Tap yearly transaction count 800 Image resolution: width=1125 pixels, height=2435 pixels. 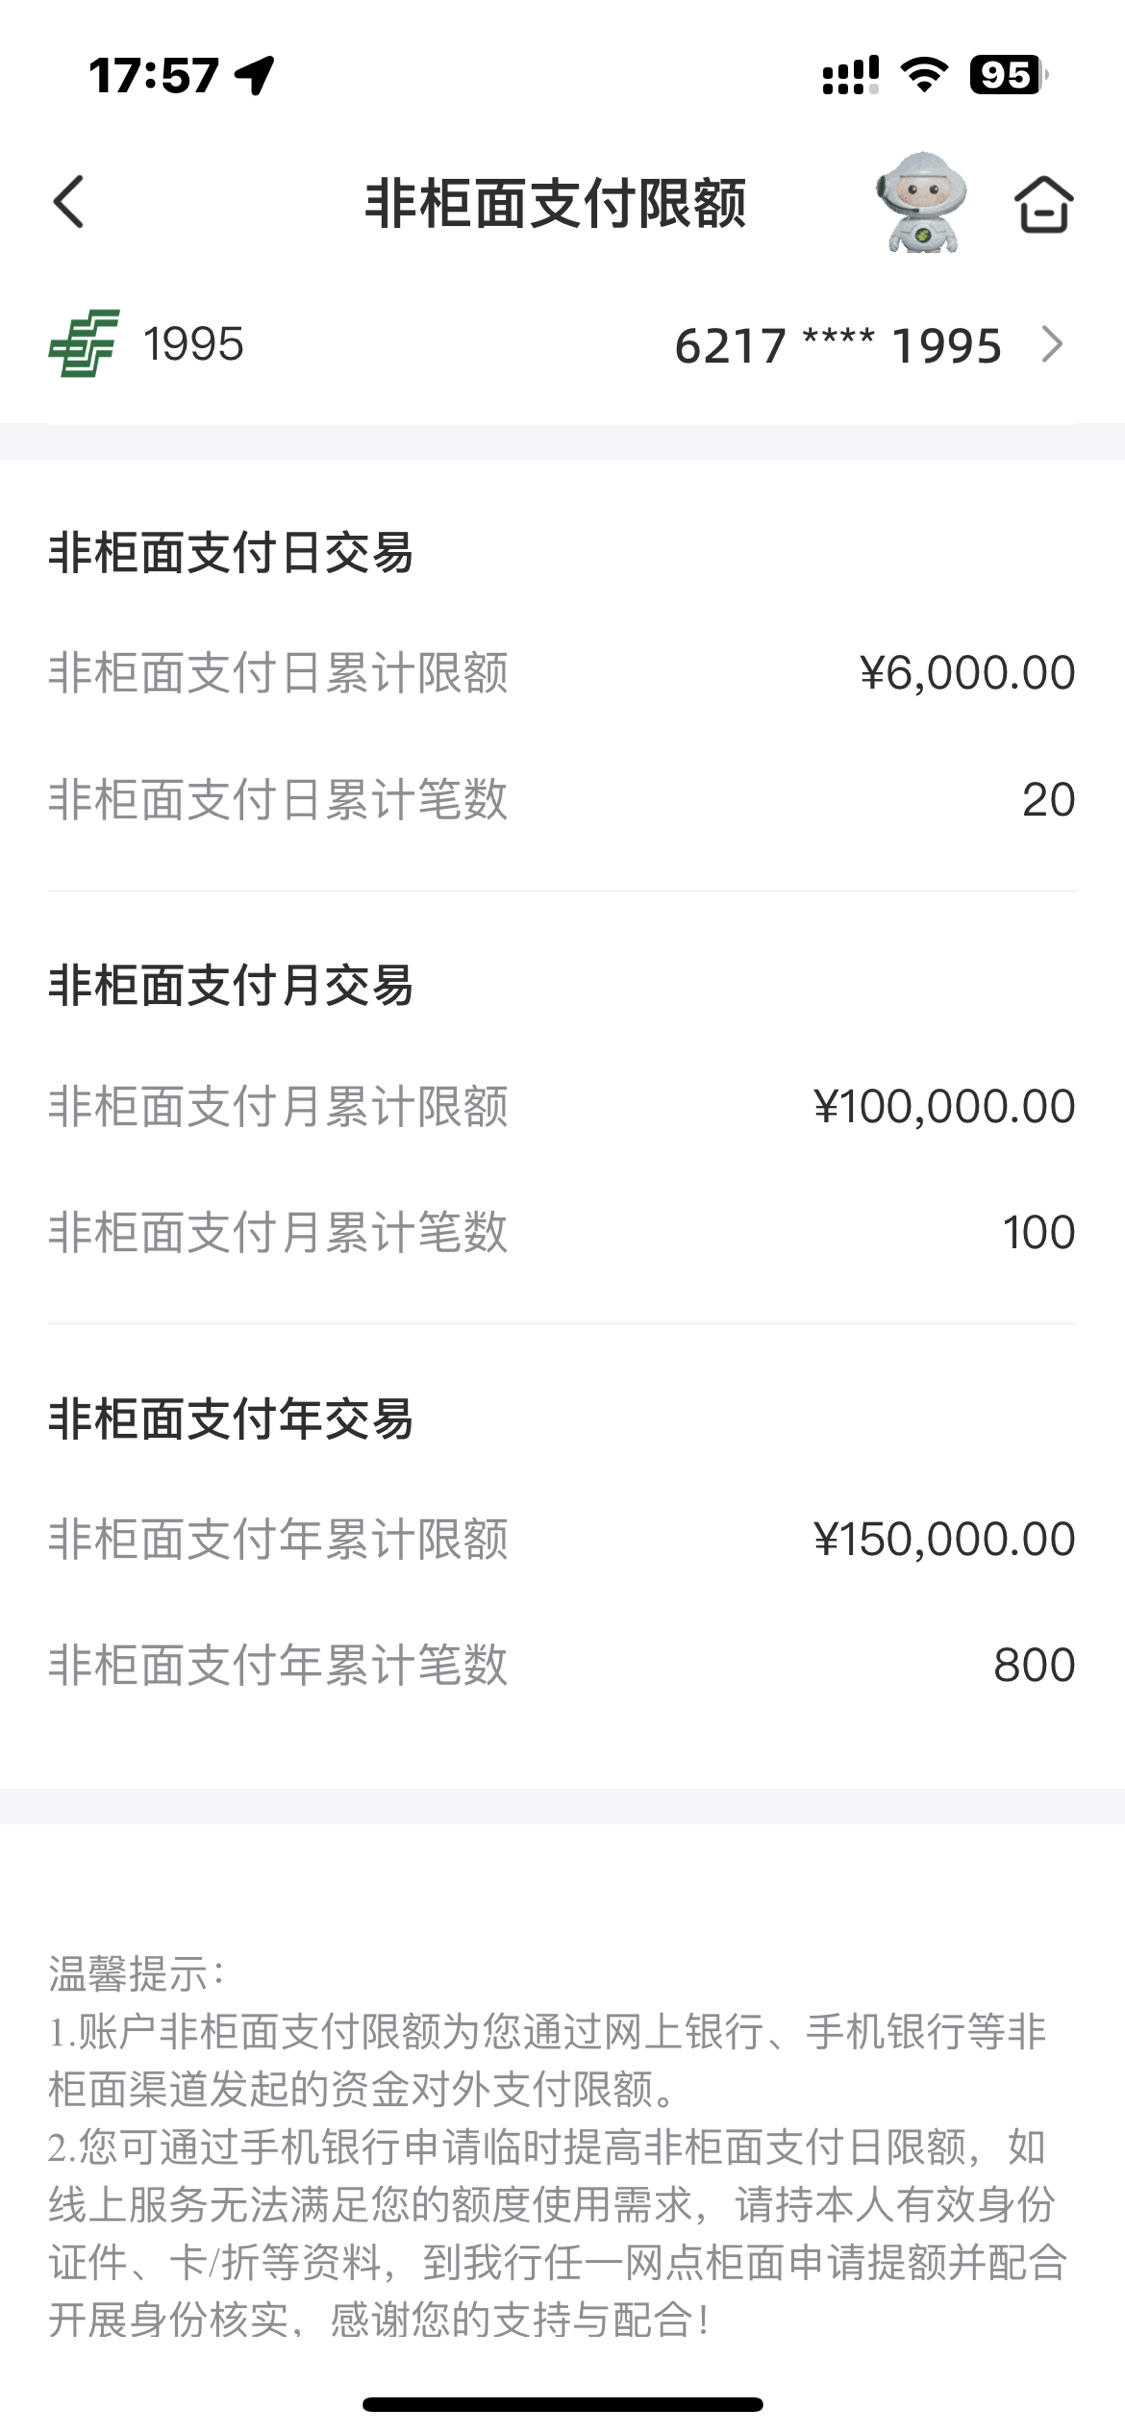pyautogui.click(x=1034, y=1665)
